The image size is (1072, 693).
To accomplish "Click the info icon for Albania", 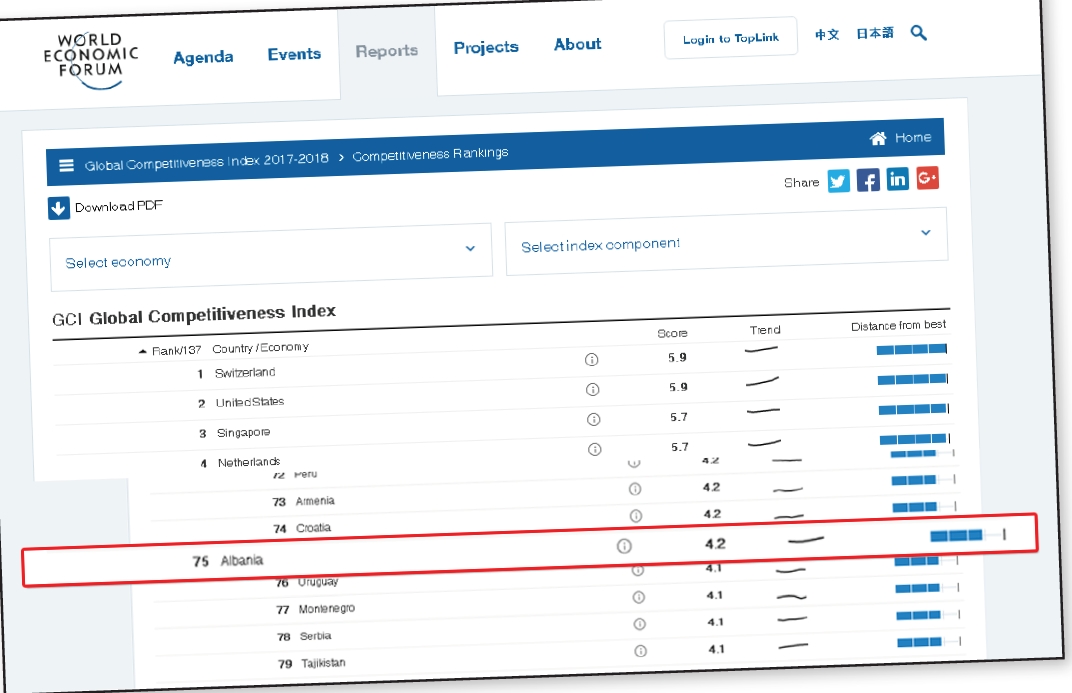I will 625,546.
